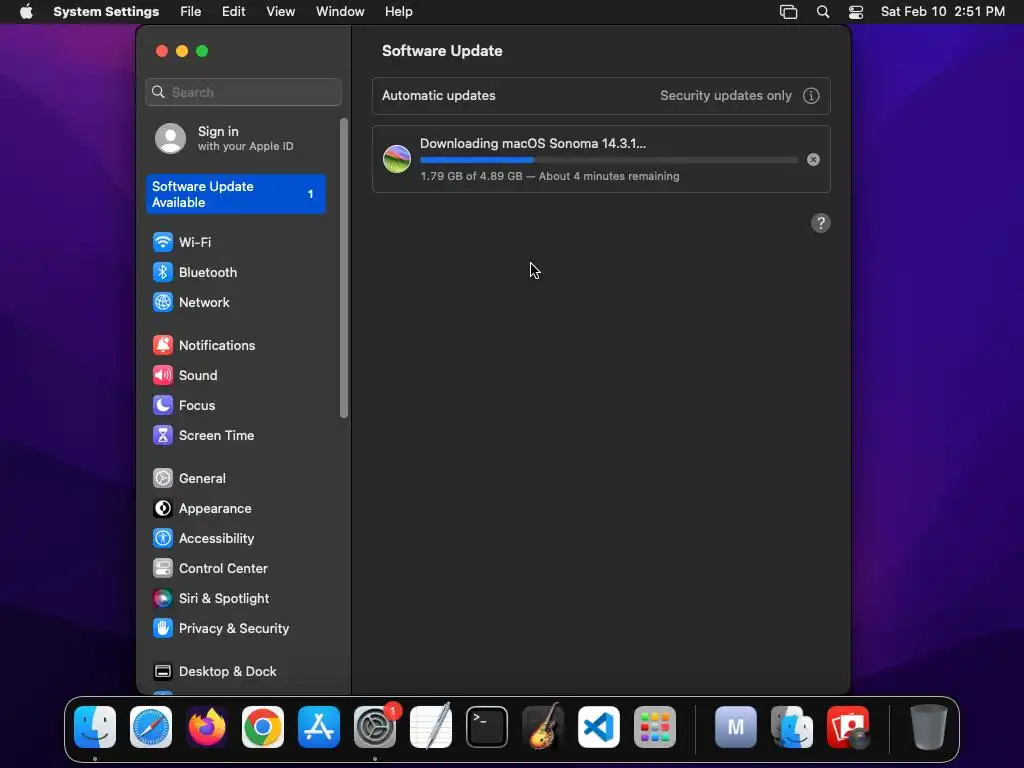The width and height of the screenshot is (1024, 768).
Task: Open Control Center in menu bar
Action: [856, 12]
